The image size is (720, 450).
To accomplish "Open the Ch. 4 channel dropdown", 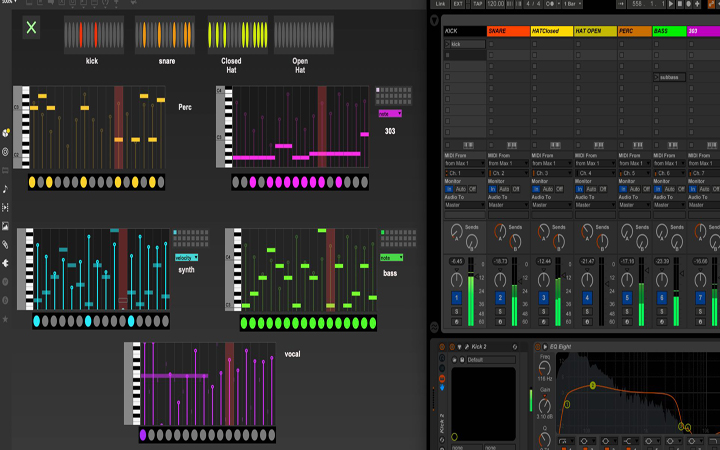I will (595, 173).
